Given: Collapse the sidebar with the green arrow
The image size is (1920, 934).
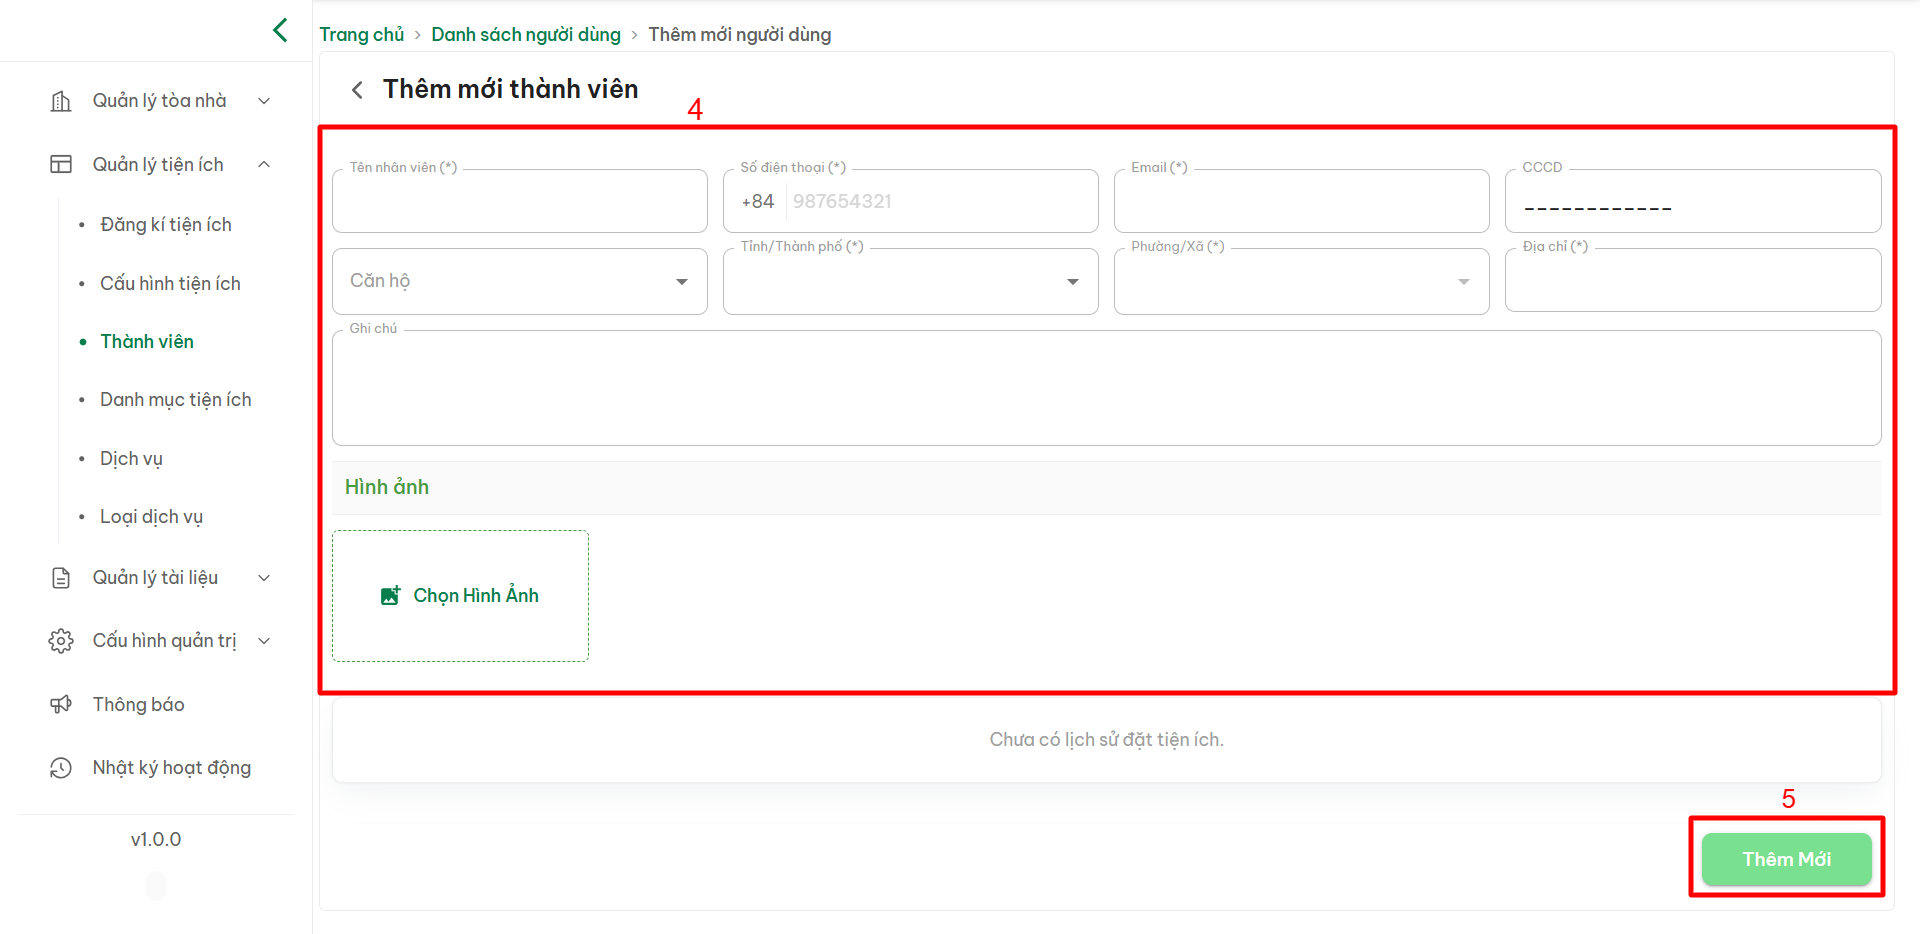Looking at the screenshot, I should pyautogui.click(x=280, y=30).
